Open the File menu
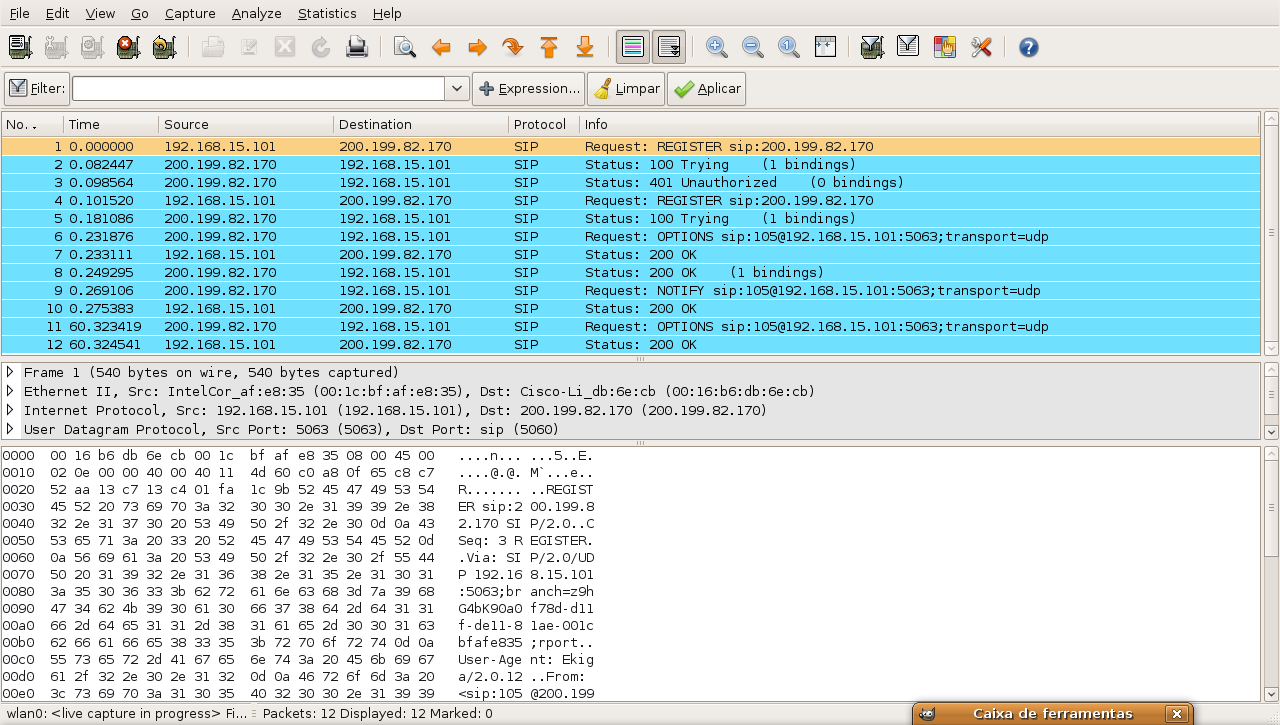This screenshot has width=1280, height=725. click(19, 13)
